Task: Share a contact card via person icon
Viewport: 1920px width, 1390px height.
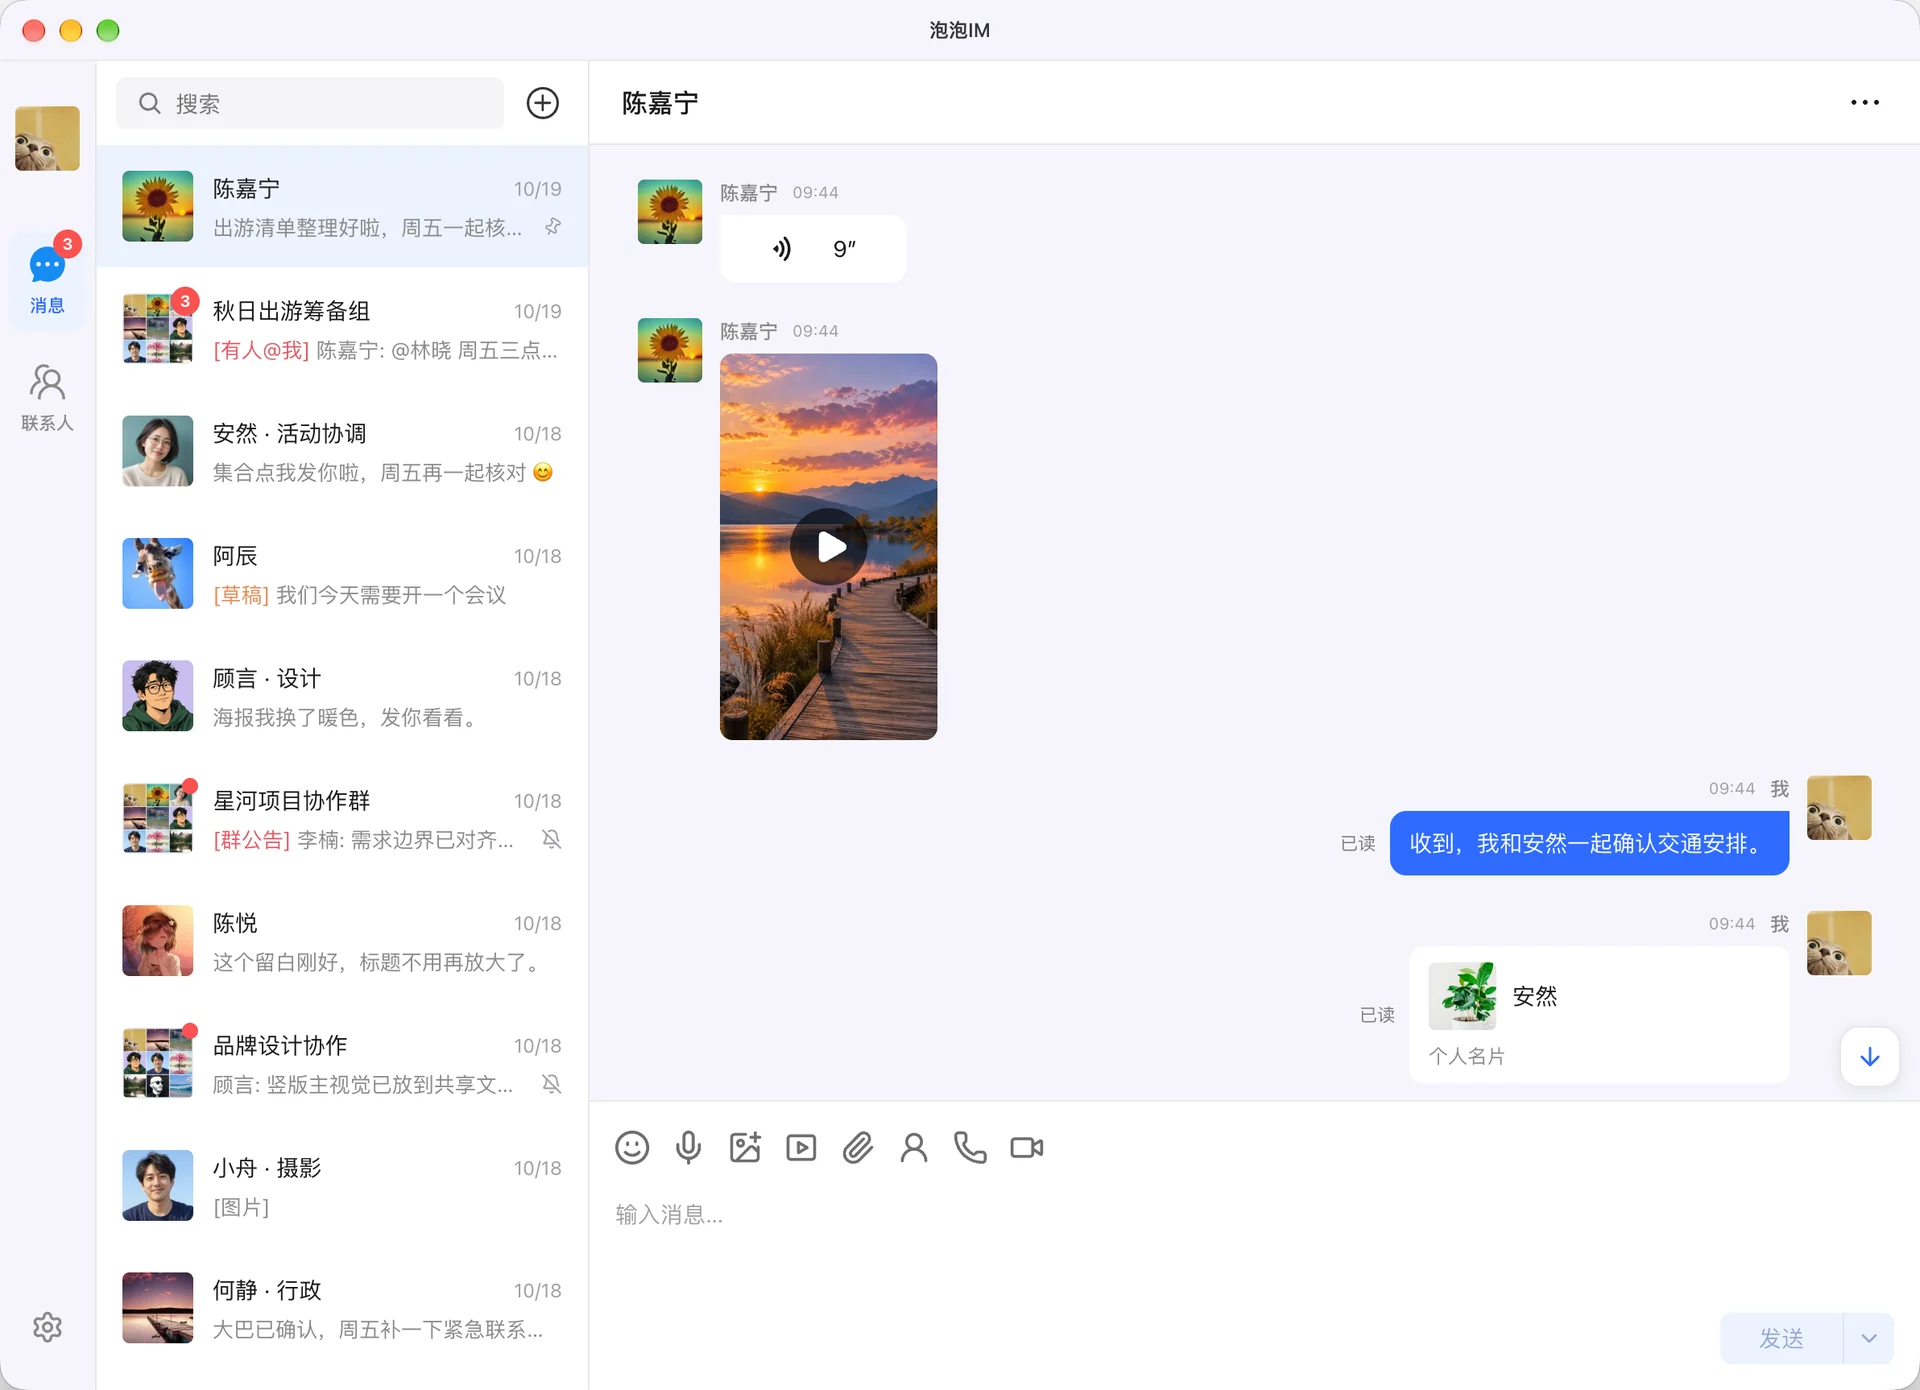Action: coord(914,1147)
